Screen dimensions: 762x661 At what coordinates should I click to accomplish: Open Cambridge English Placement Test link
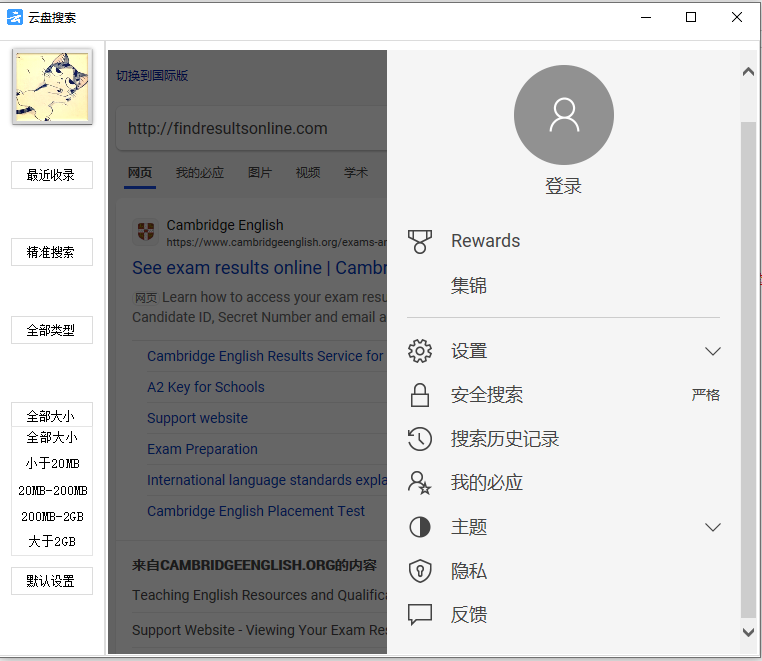click(x=256, y=511)
